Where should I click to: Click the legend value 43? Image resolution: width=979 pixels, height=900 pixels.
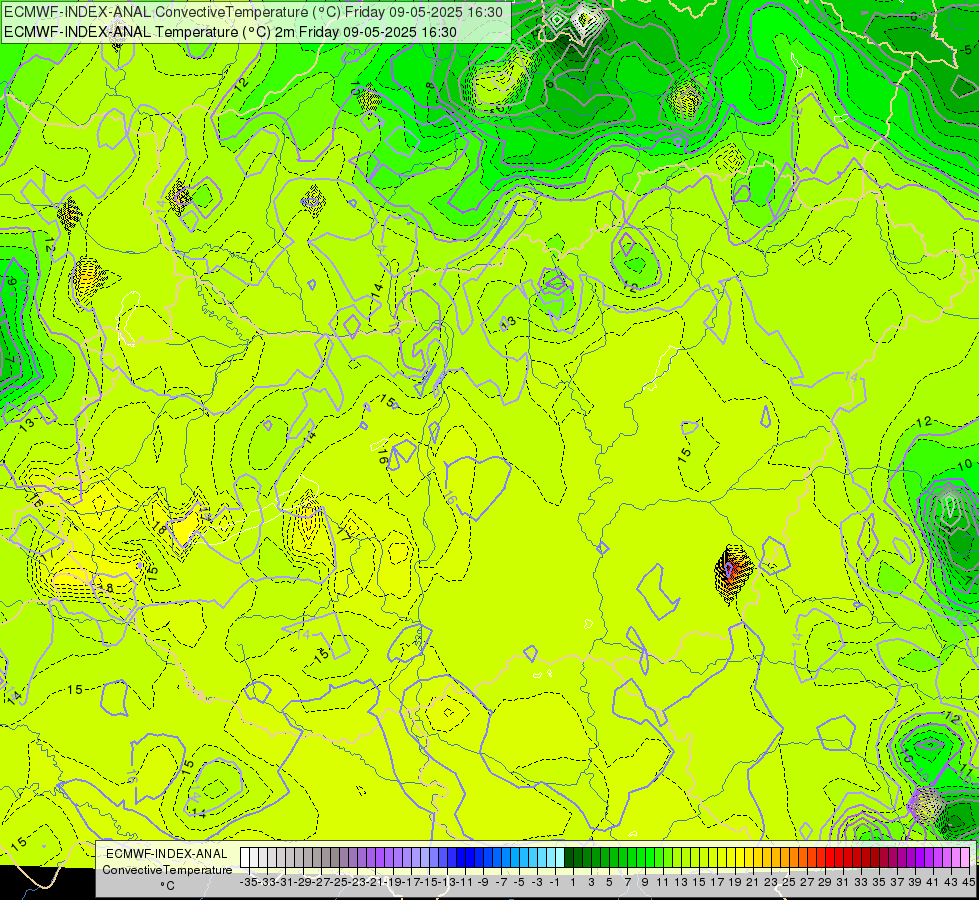(x=951, y=882)
